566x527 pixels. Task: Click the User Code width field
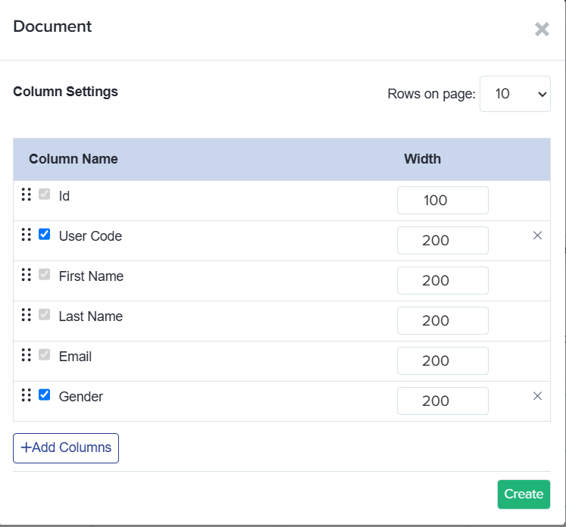coord(443,240)
